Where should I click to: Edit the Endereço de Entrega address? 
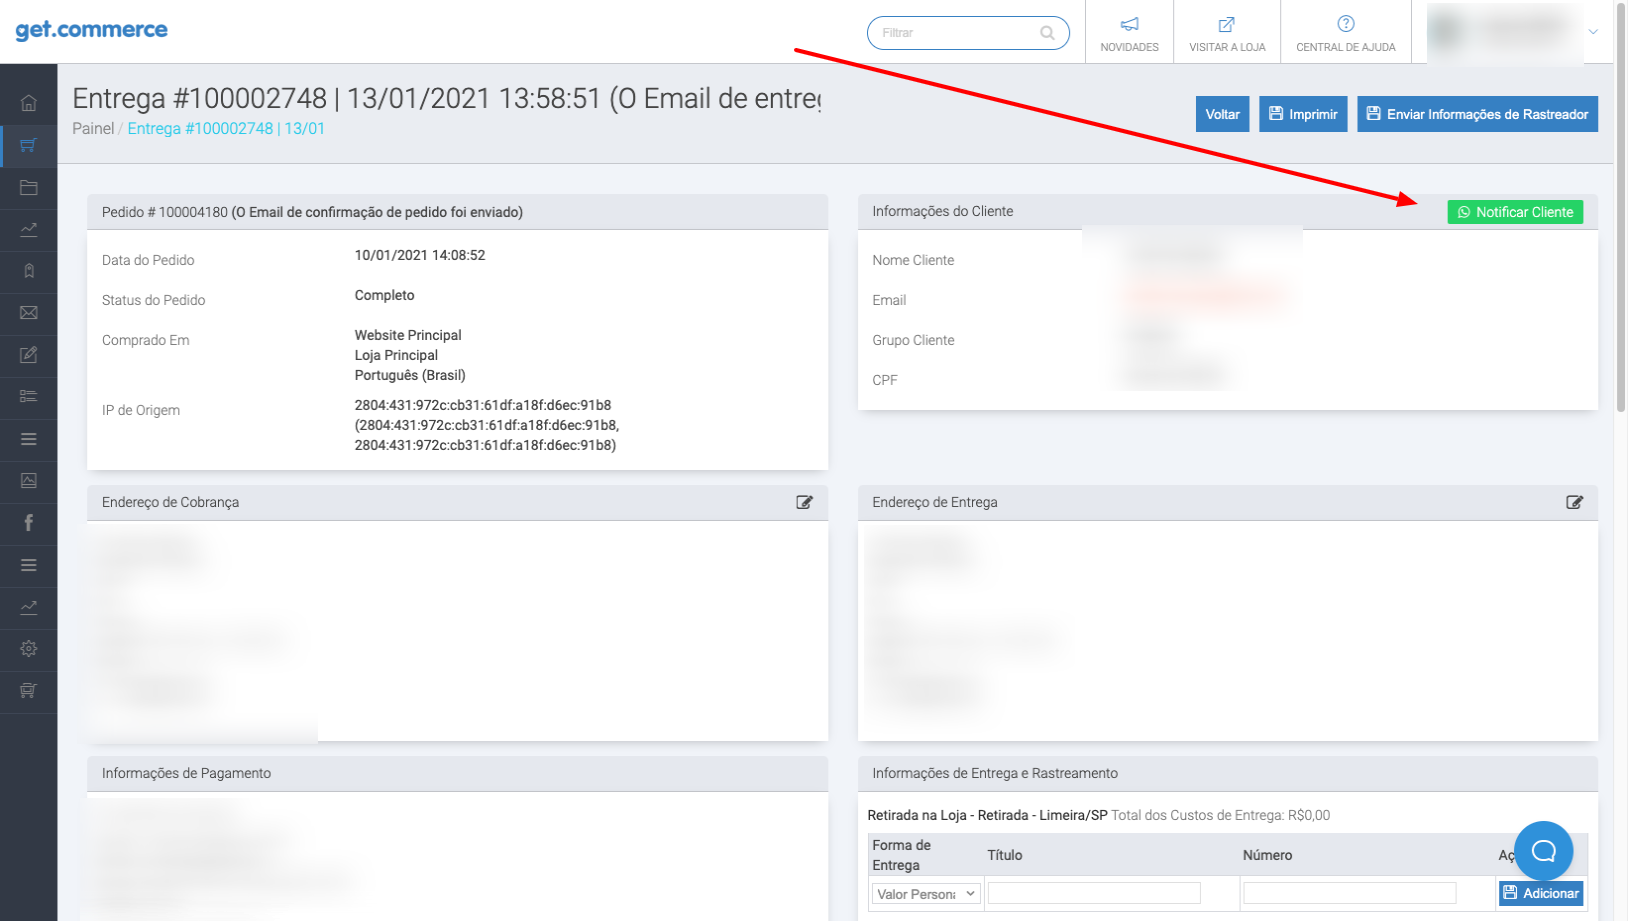(1574, 502)
